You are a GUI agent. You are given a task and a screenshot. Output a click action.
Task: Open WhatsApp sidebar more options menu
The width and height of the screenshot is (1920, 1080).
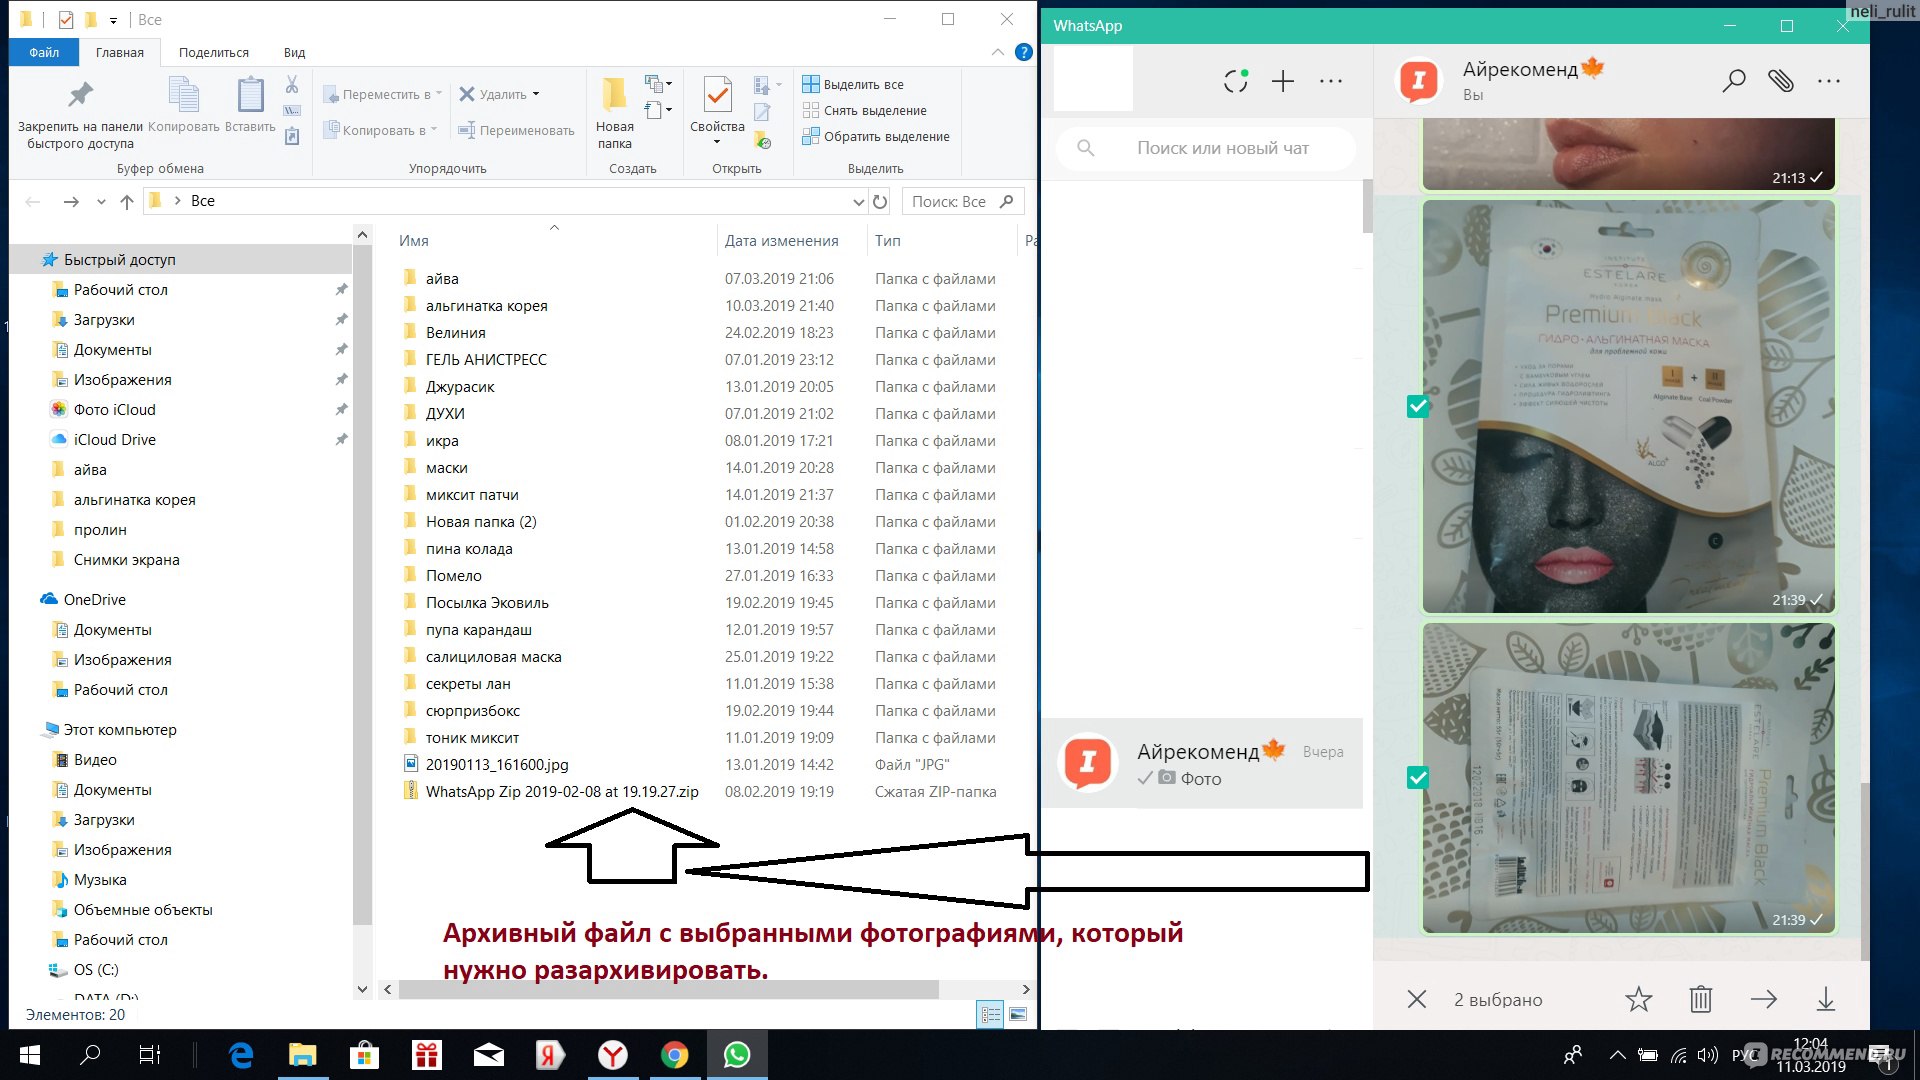point(1331,81)
